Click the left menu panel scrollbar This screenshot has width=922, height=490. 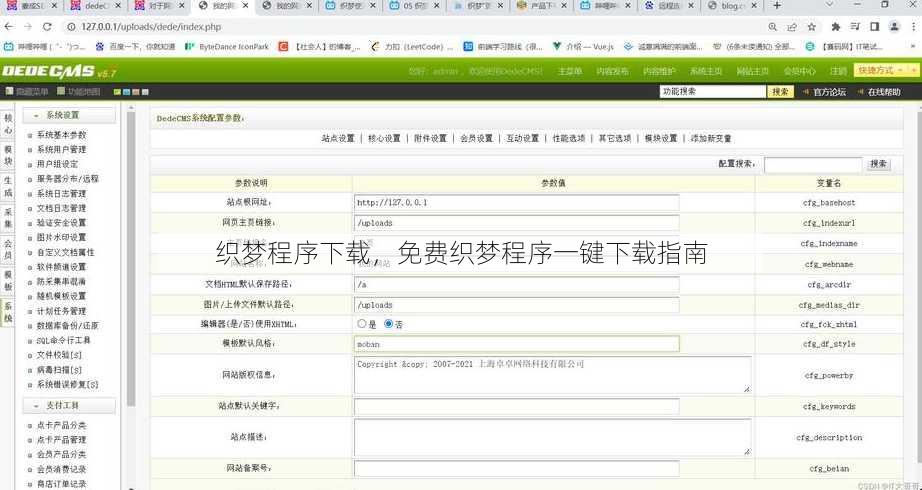[x=131, y=259]
